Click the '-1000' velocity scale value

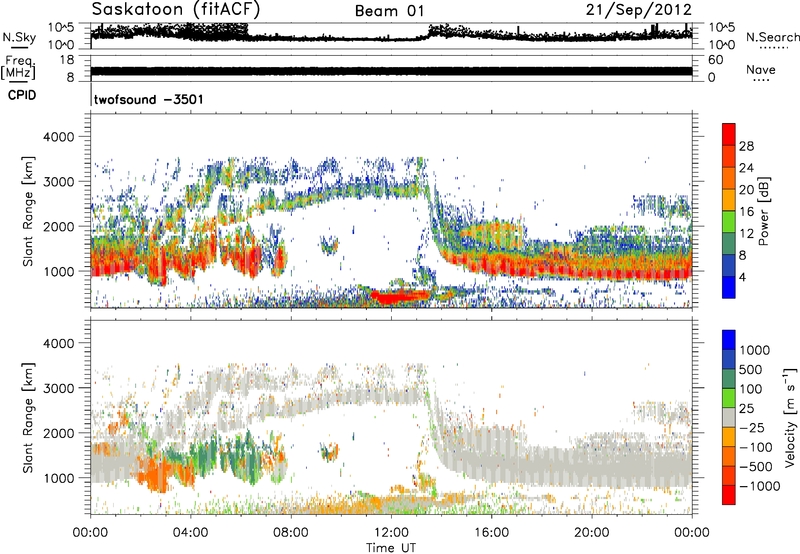759,486
